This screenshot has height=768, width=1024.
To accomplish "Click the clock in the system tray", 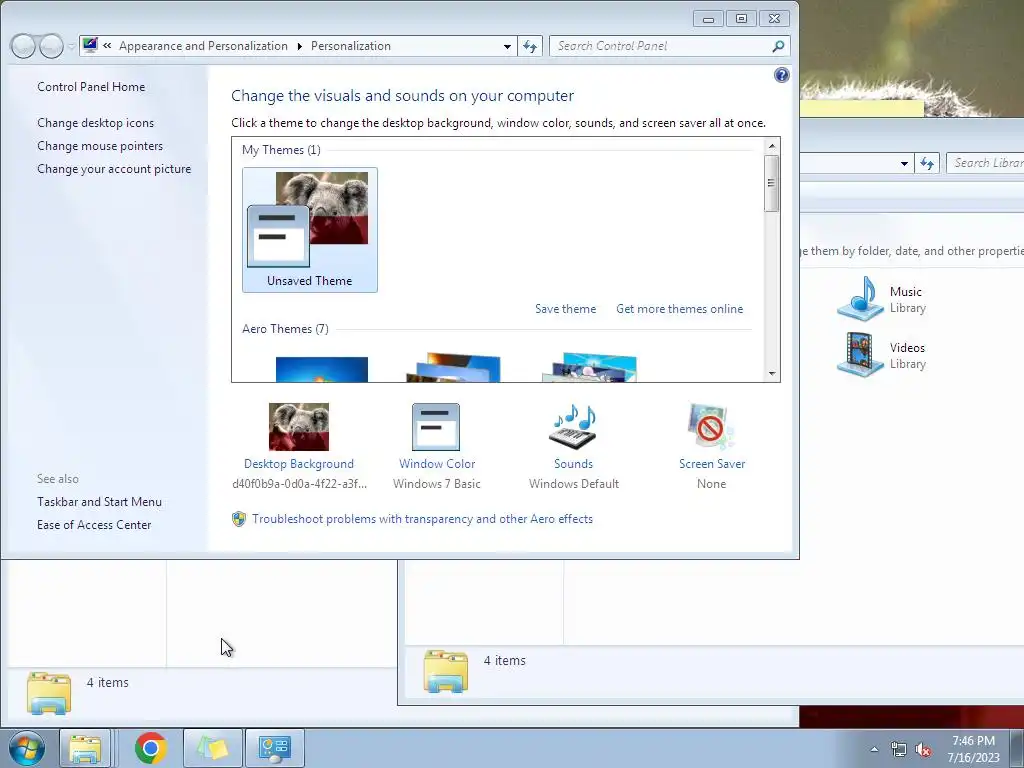I will click(x=973, y=749).
